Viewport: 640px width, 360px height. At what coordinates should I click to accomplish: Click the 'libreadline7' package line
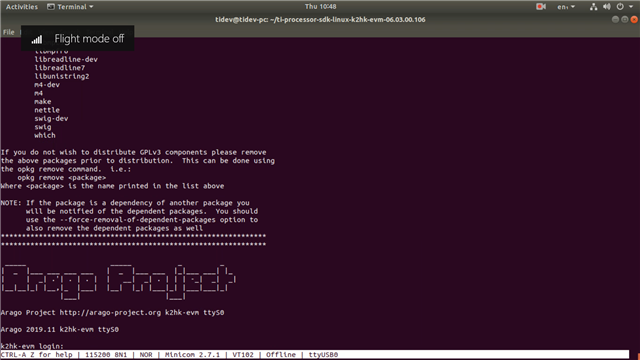click(x=60, y=68)
